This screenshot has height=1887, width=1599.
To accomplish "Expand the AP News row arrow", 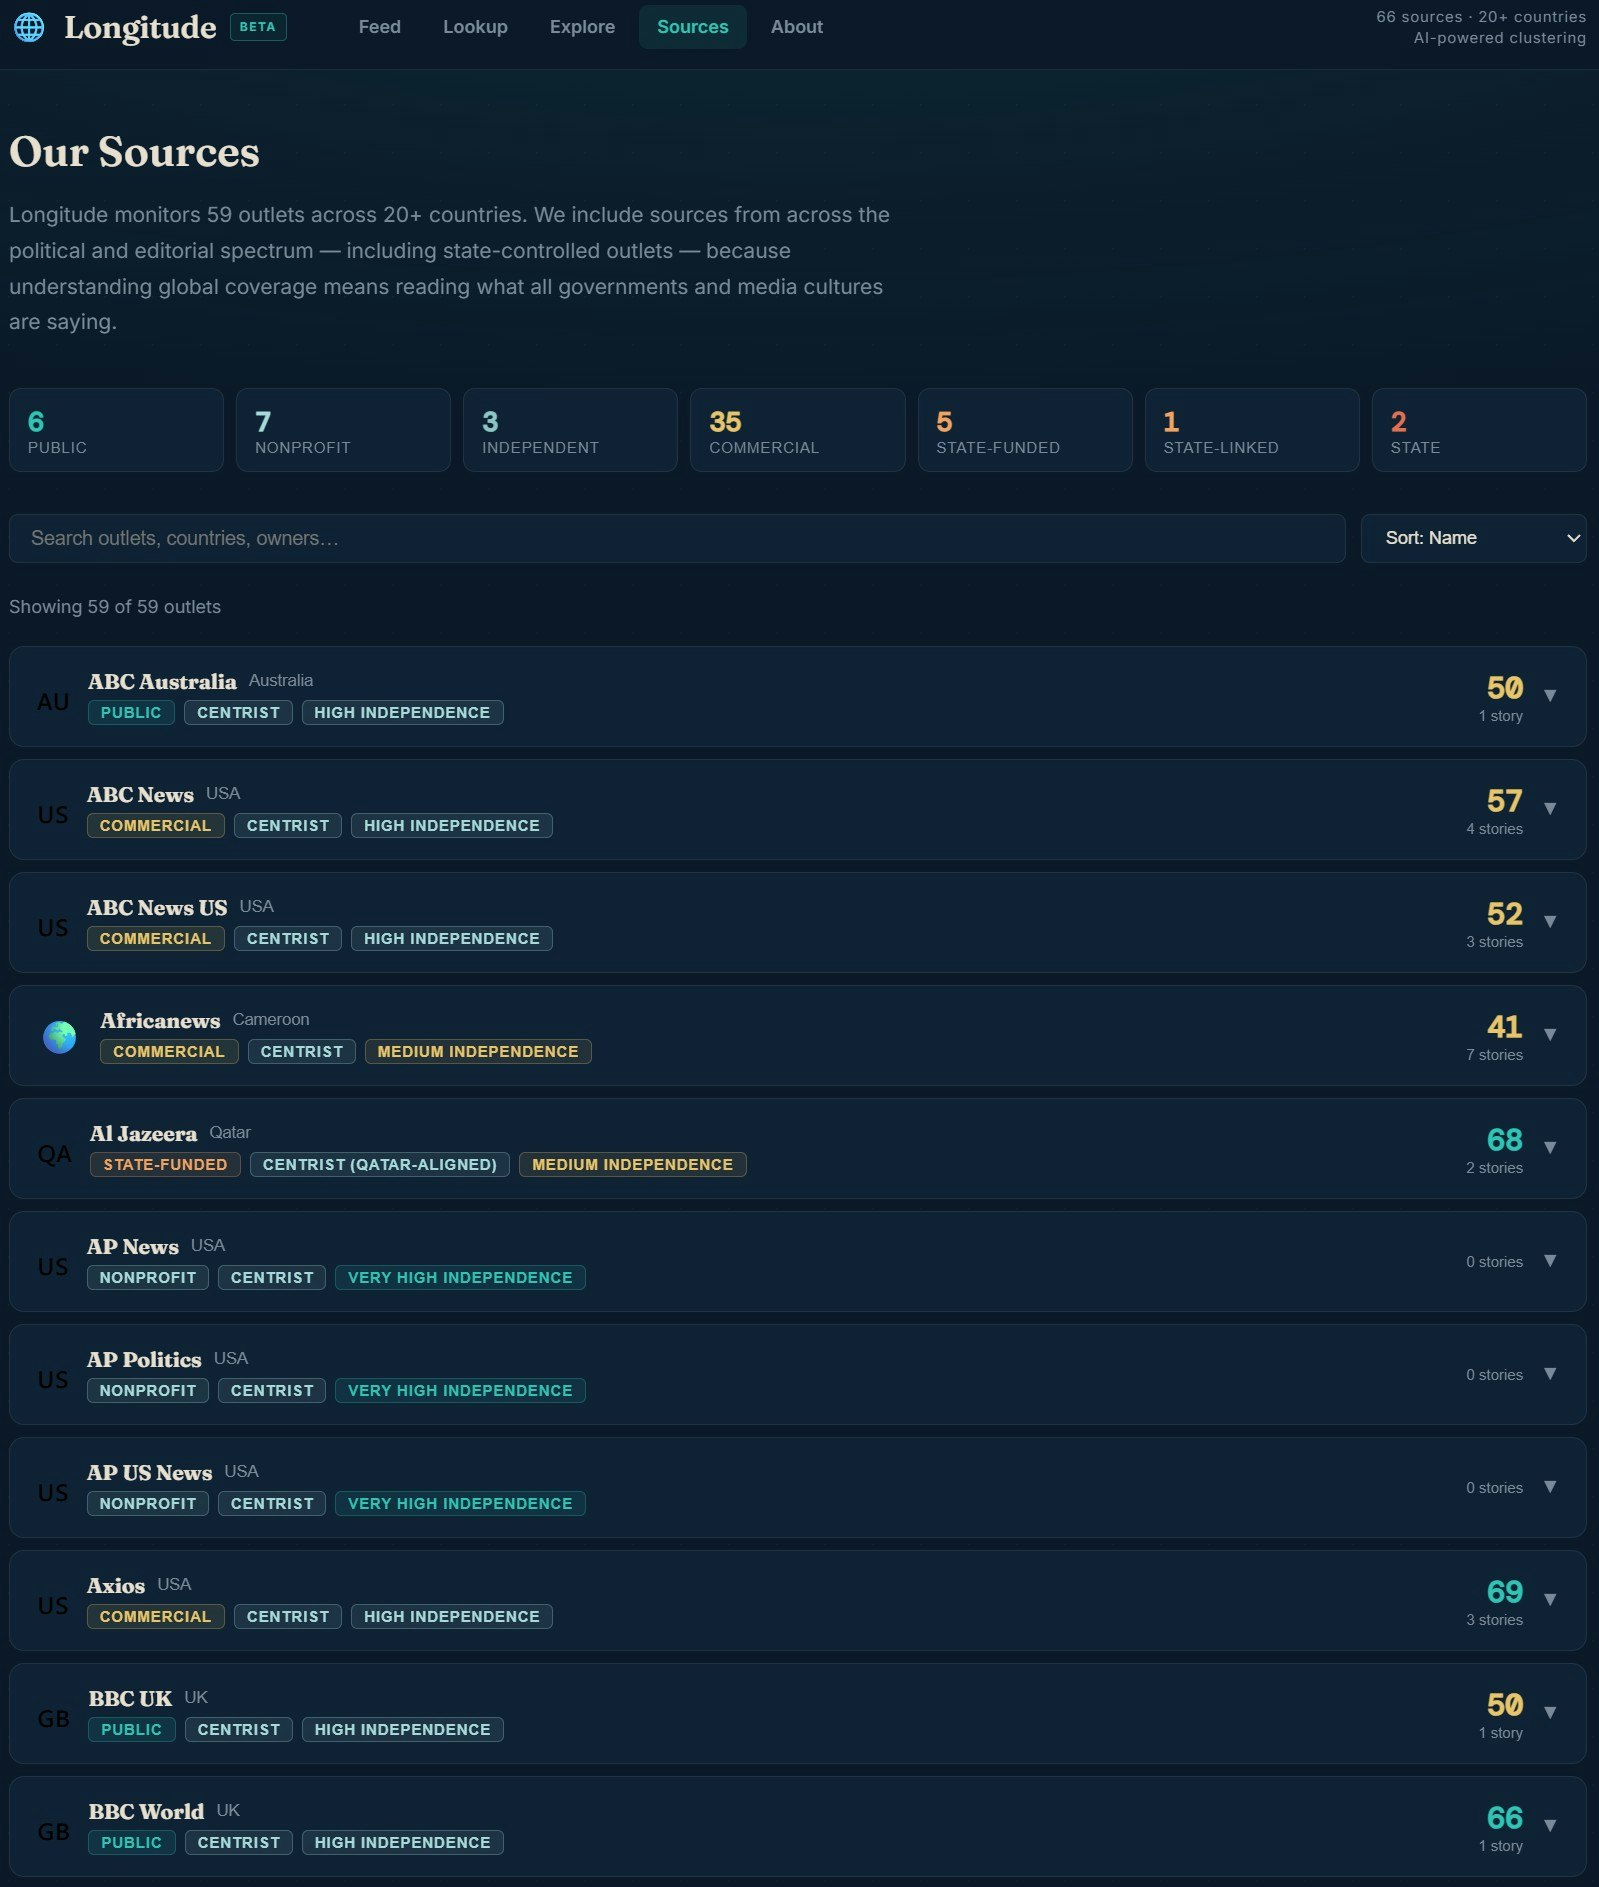I will [1550, 1261].
